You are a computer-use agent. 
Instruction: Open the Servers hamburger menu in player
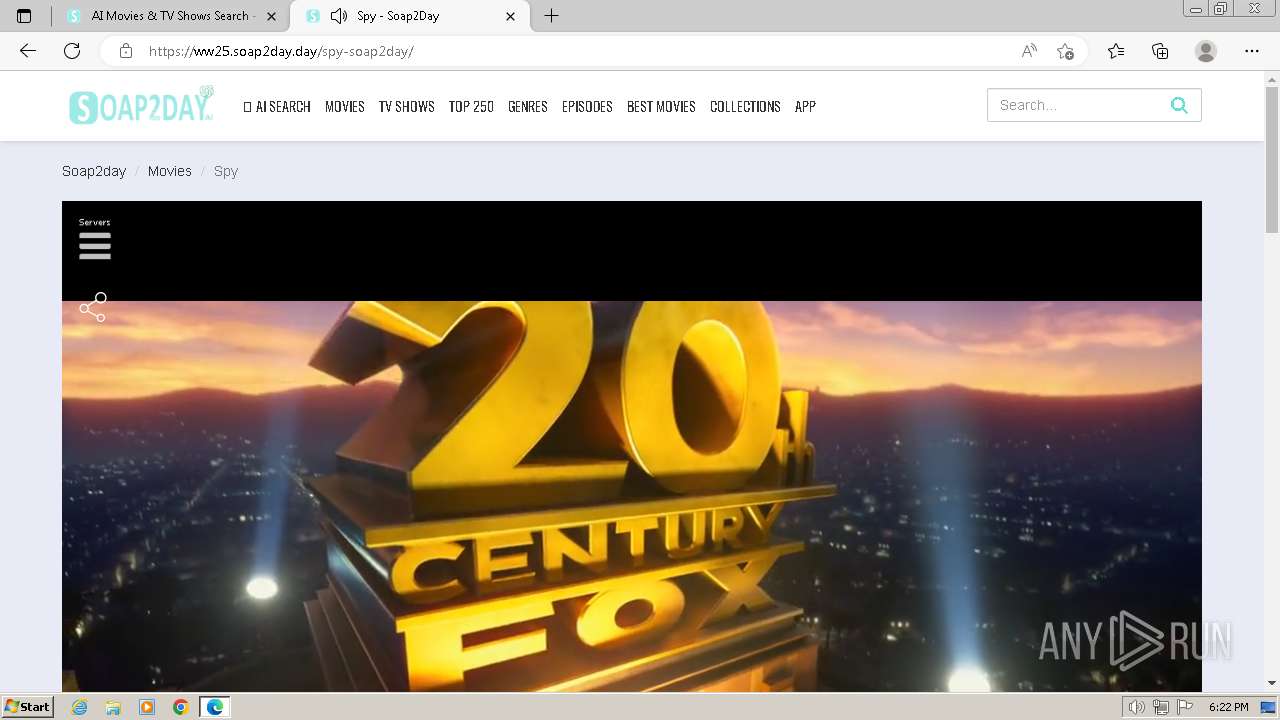[x=95, y=246]
